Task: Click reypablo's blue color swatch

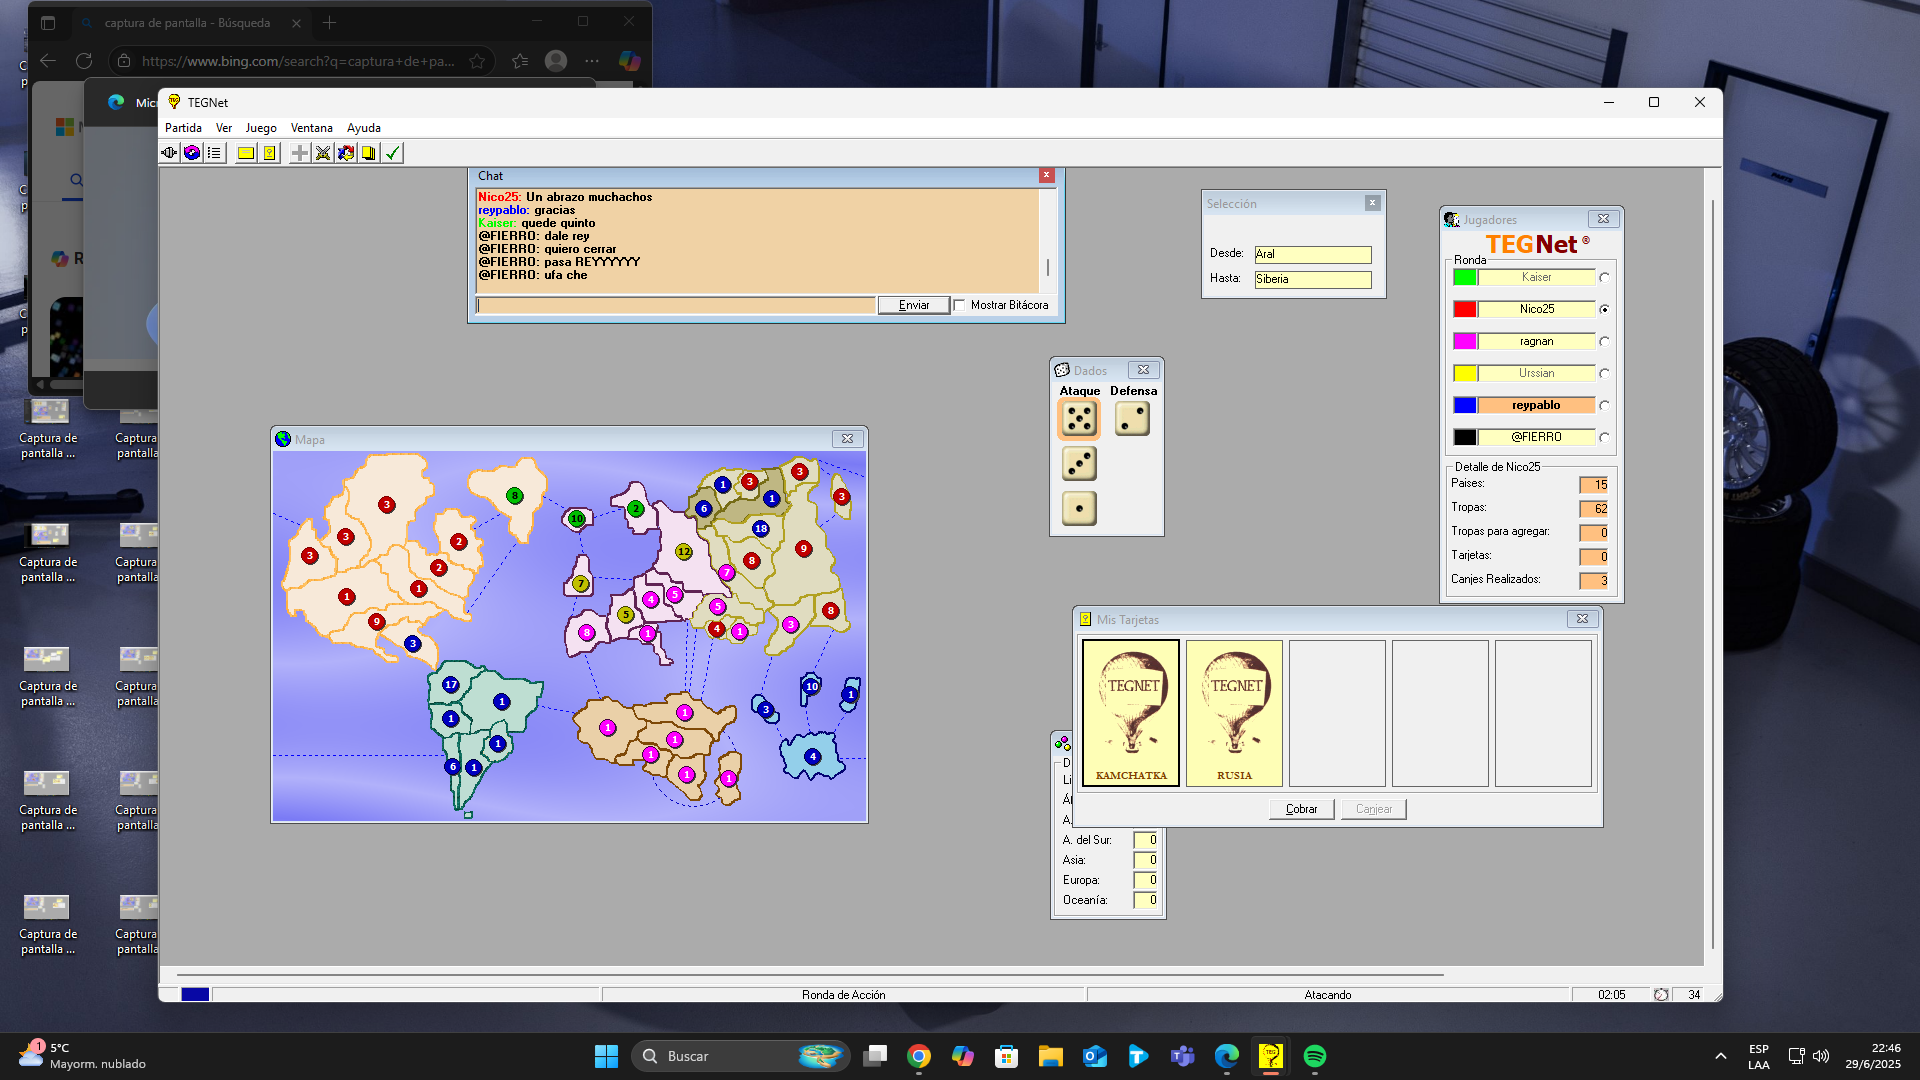Action: [x=1465, y=405]
